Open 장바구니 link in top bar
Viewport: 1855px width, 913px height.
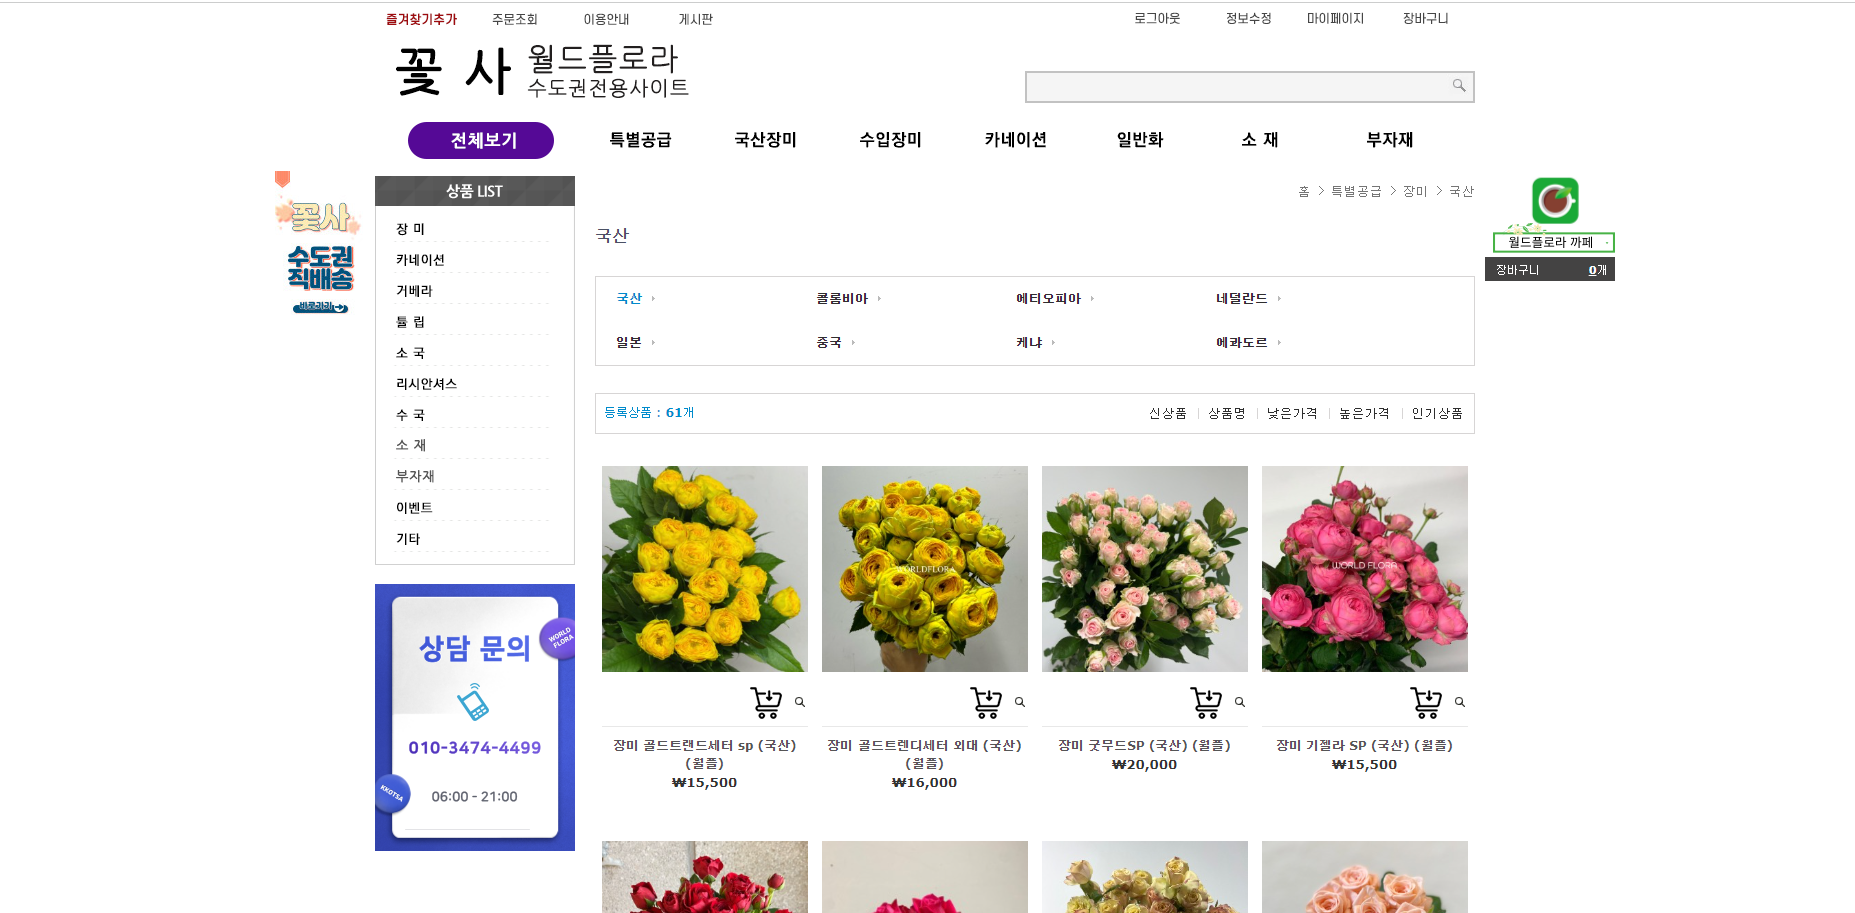[1425, 18]
